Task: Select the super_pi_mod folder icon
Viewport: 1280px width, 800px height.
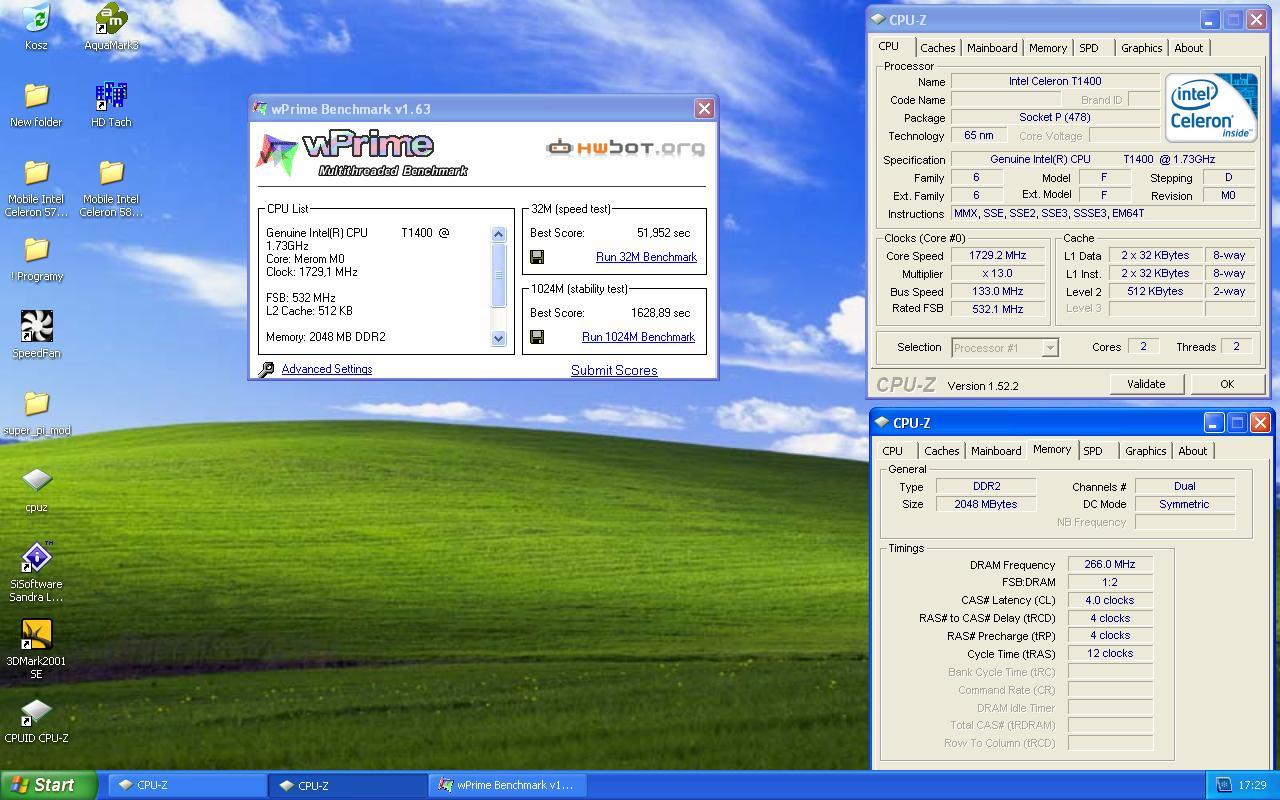Action: 36,403
